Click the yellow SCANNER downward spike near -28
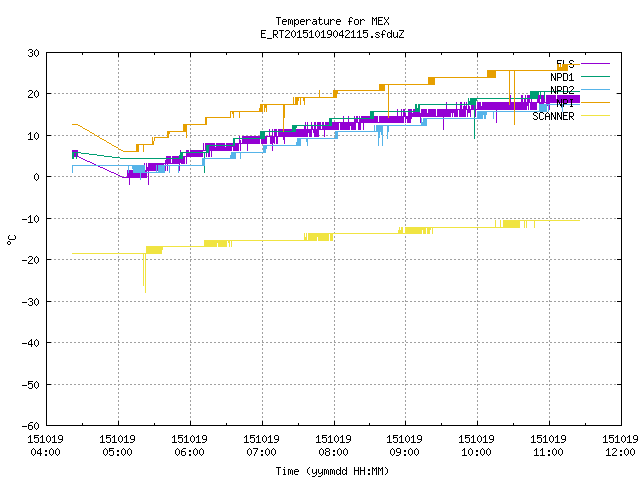Screen dimensions: 640x480 145,273
